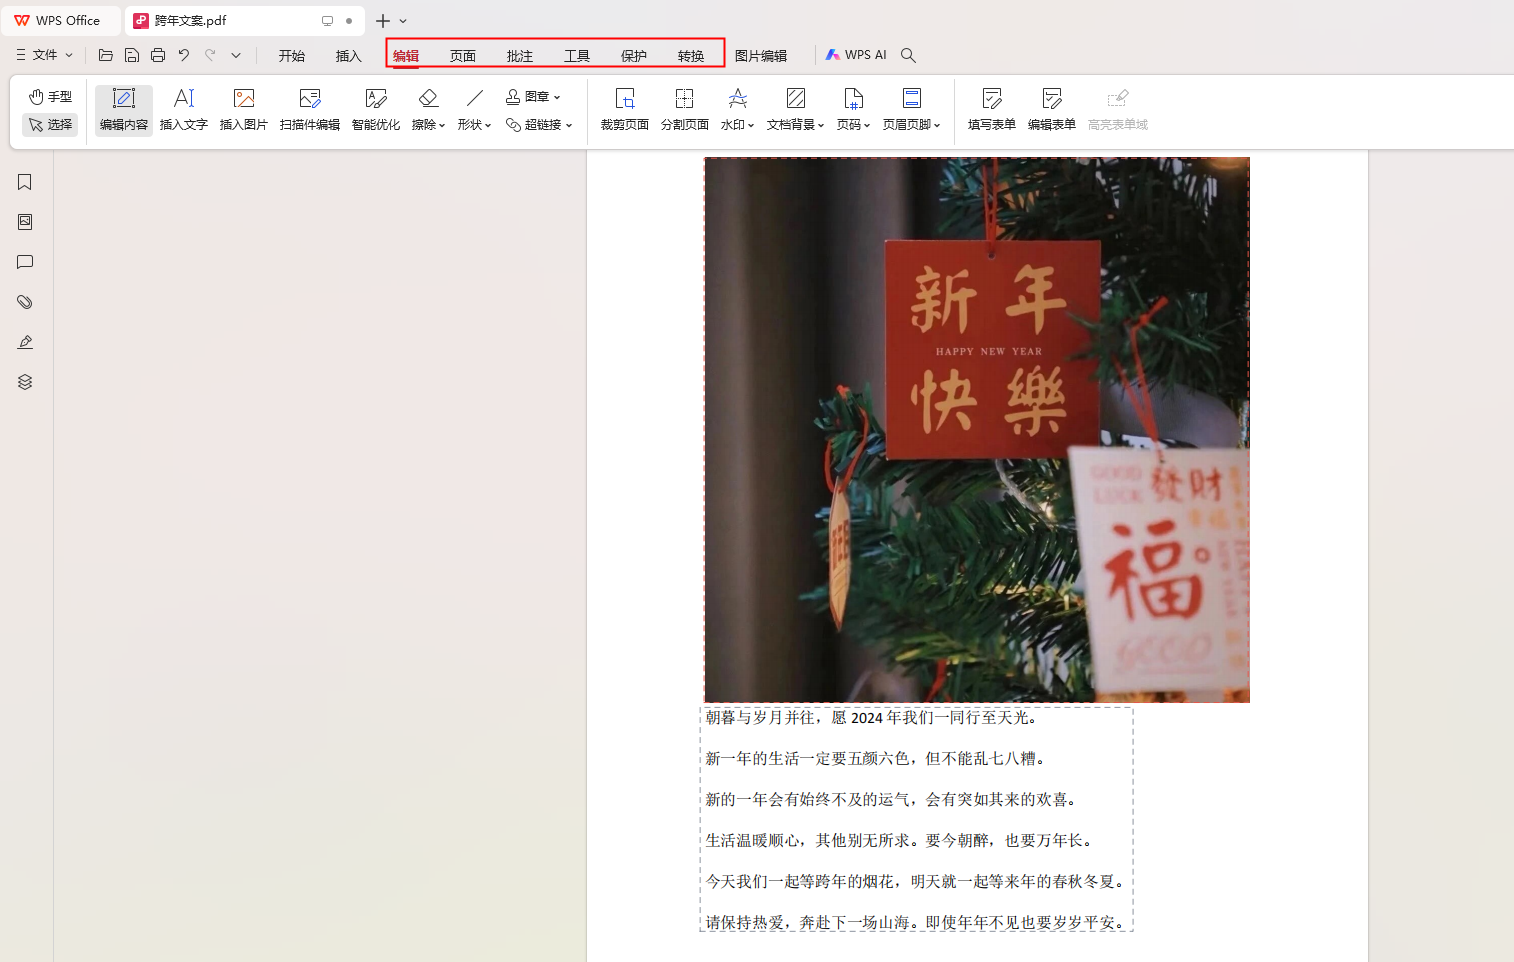Open the Signatures sidebar panel

(x=25, y=342)
